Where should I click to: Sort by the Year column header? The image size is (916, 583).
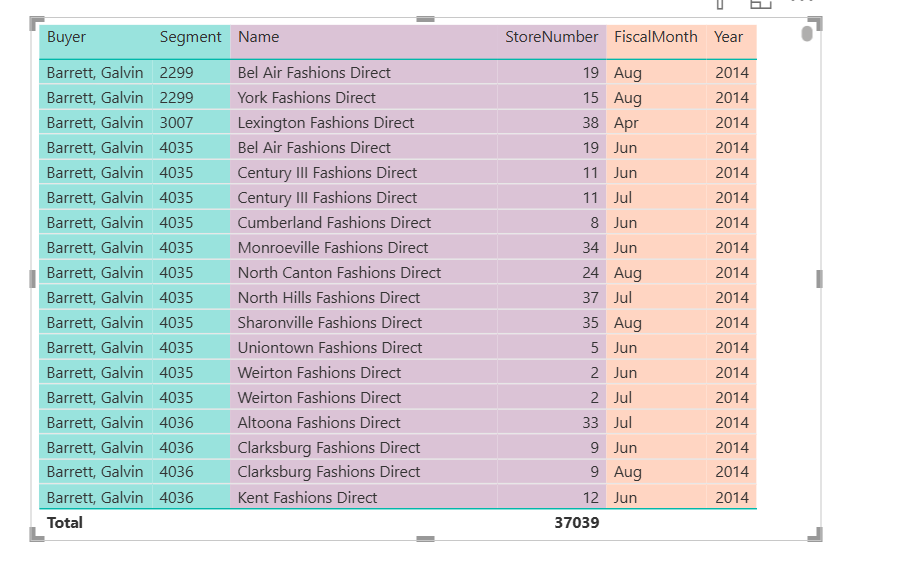[728, 37]
